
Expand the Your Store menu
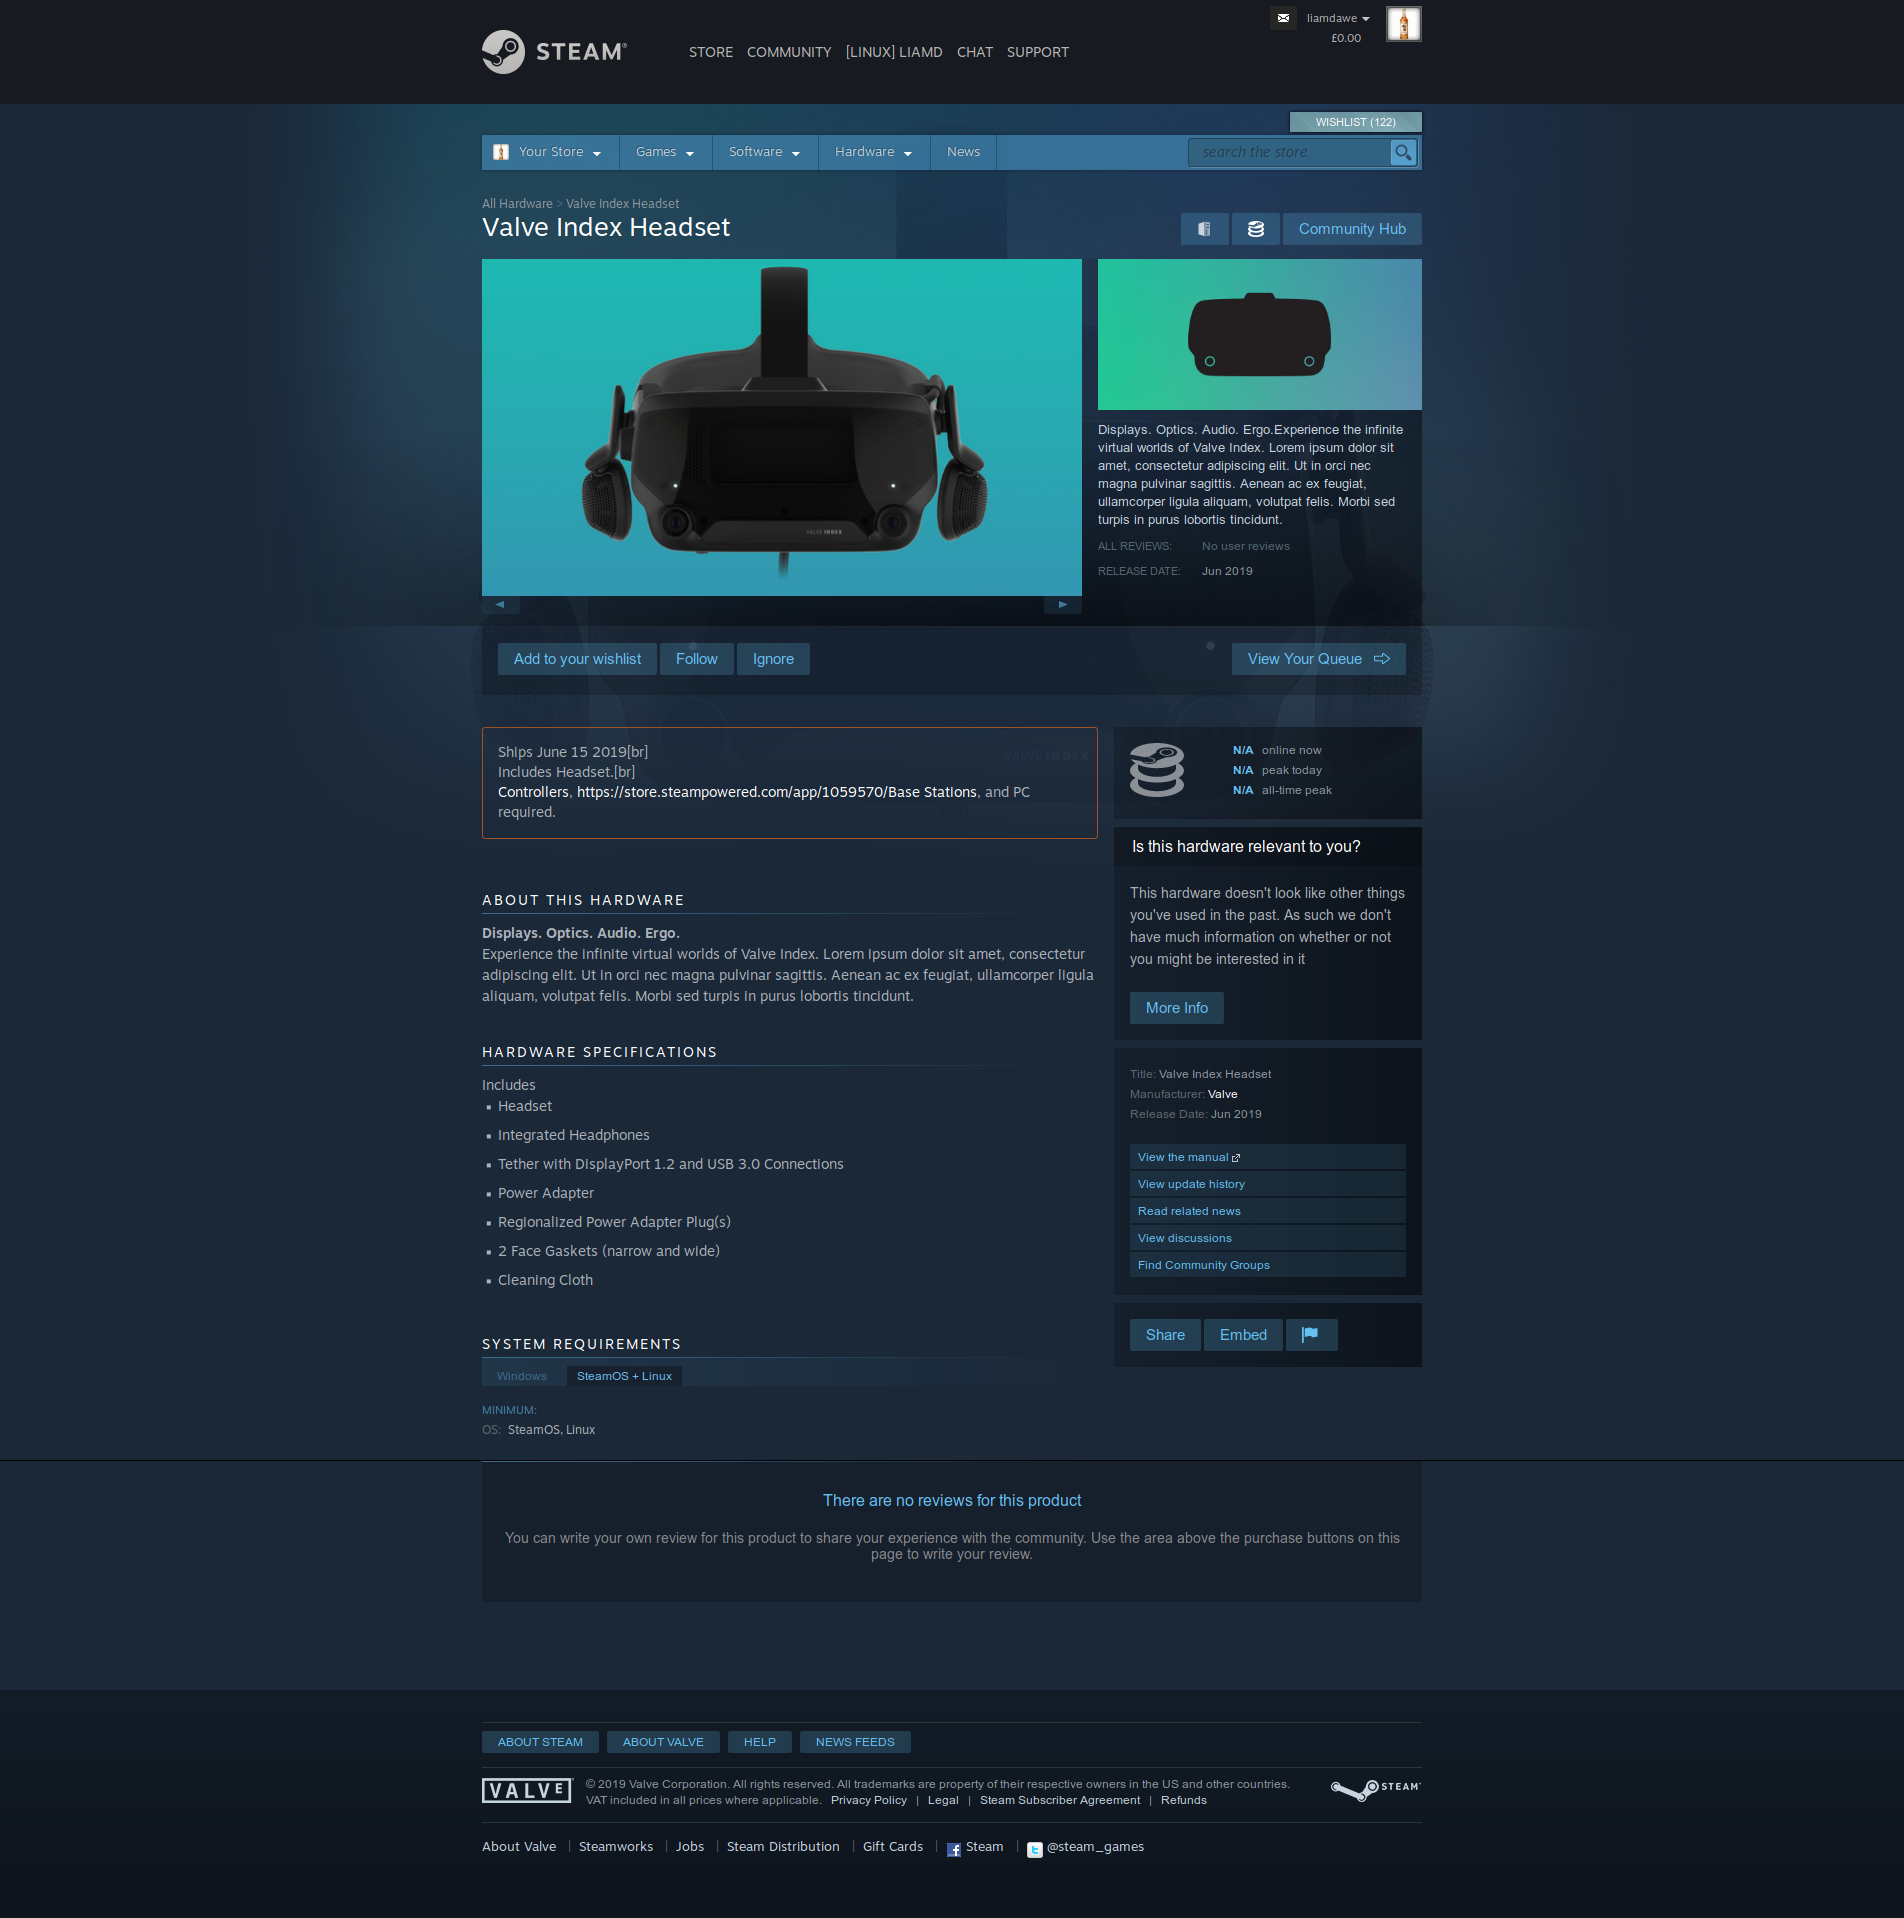pos(551,152)
